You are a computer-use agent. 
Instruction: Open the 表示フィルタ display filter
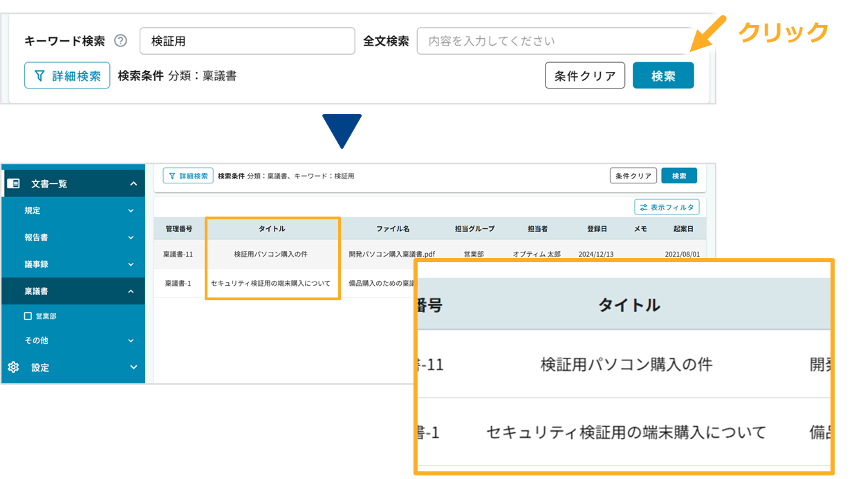pos(667,207)
